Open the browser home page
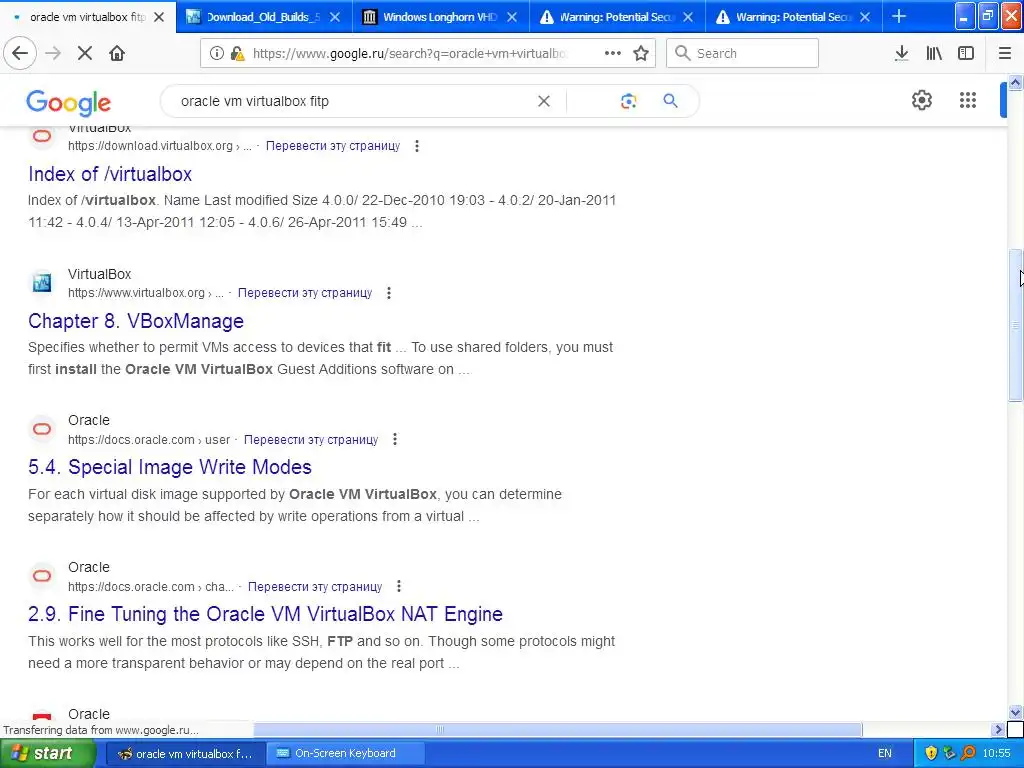 117,54
